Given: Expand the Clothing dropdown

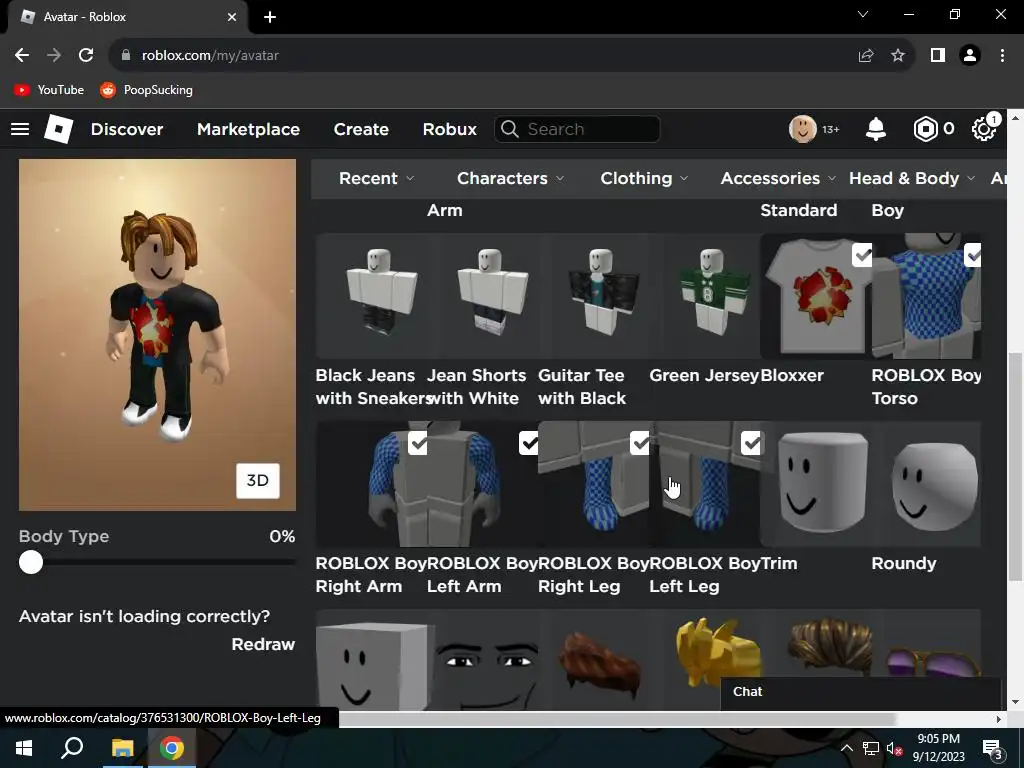Looking at the screenshot, I should tap(644, 178).
